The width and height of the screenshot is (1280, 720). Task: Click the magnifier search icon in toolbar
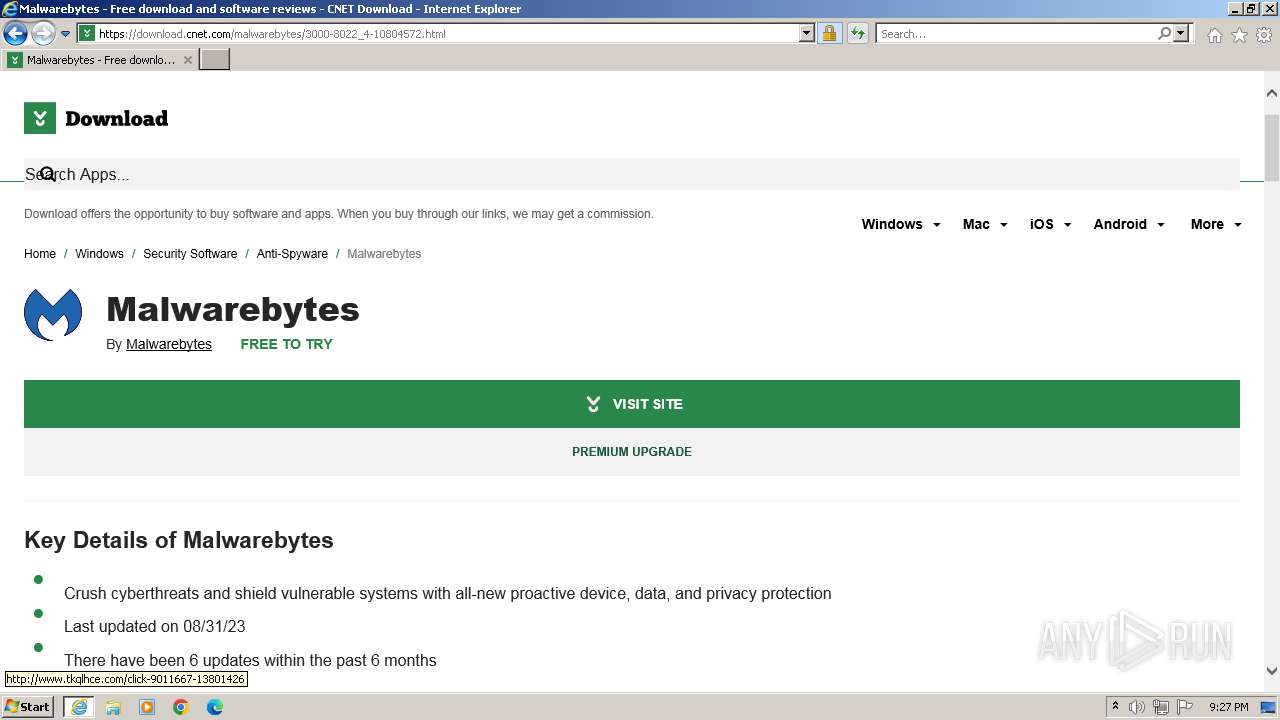click(1164, 33)
